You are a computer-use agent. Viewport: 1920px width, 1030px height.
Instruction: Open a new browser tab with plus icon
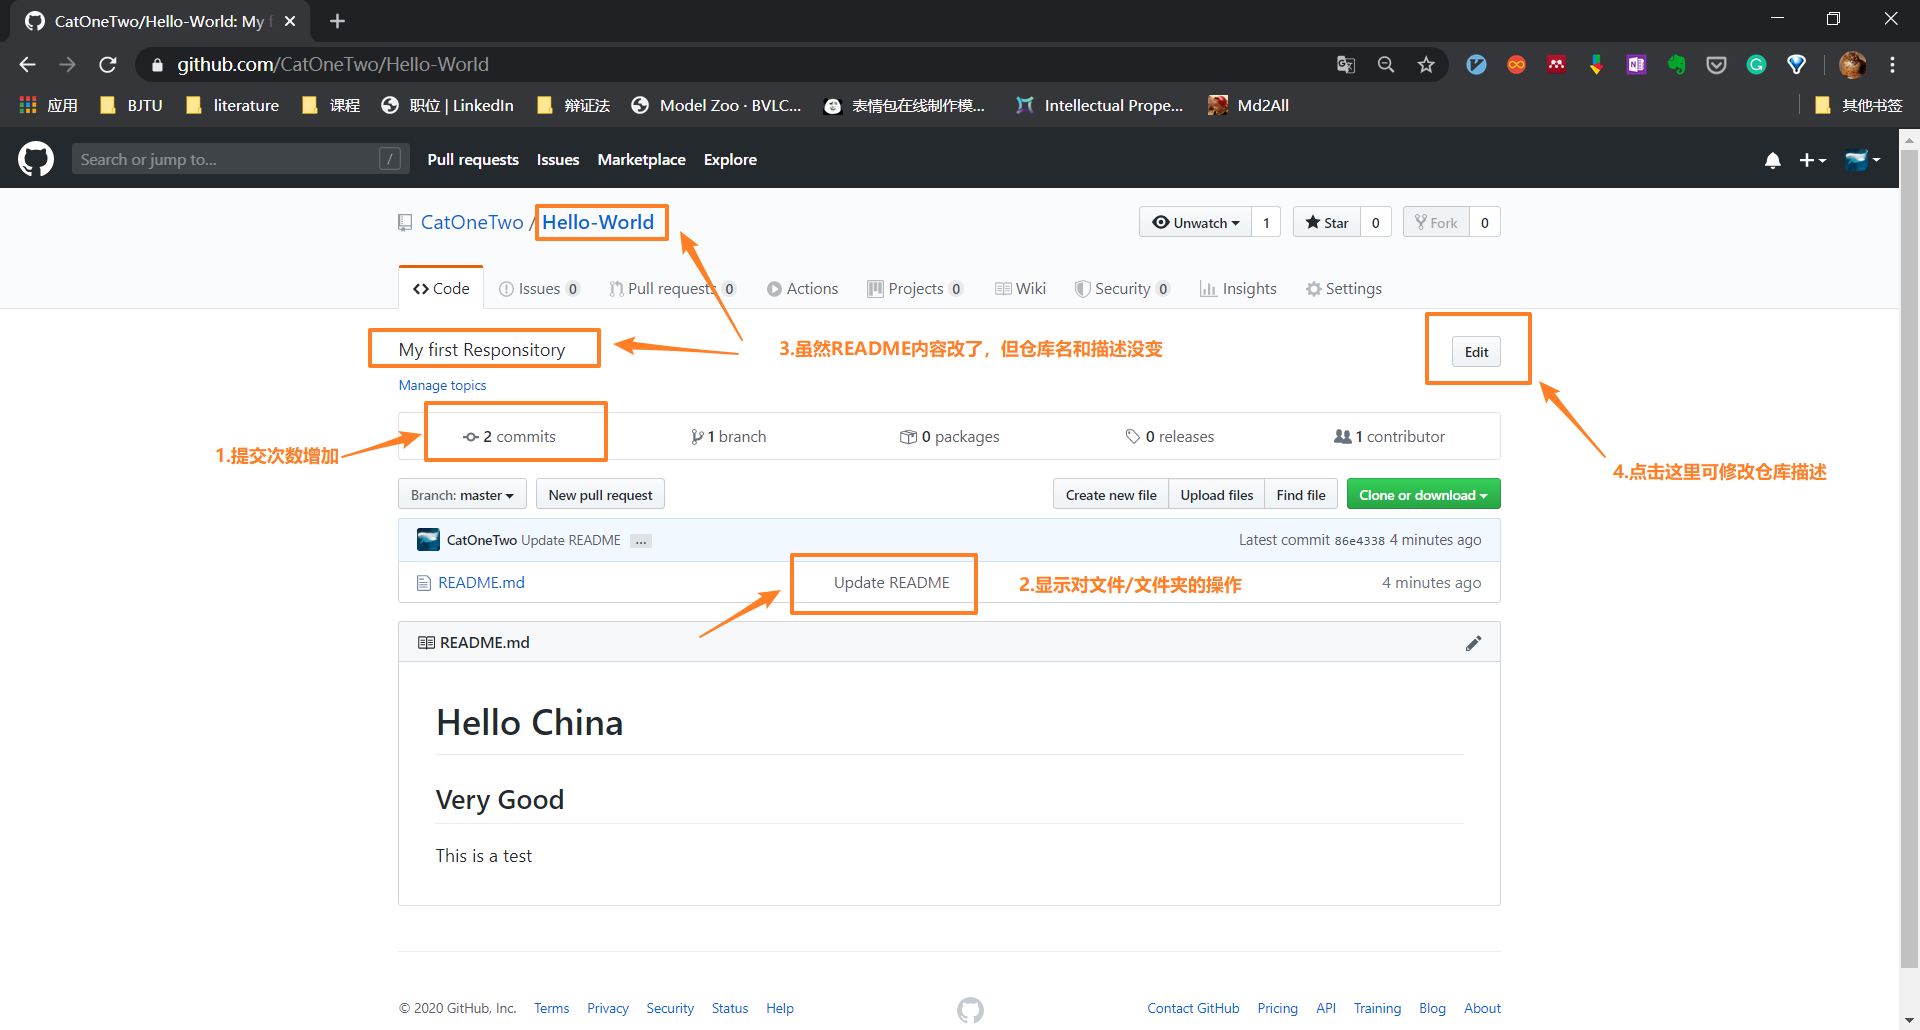(337, 21)
